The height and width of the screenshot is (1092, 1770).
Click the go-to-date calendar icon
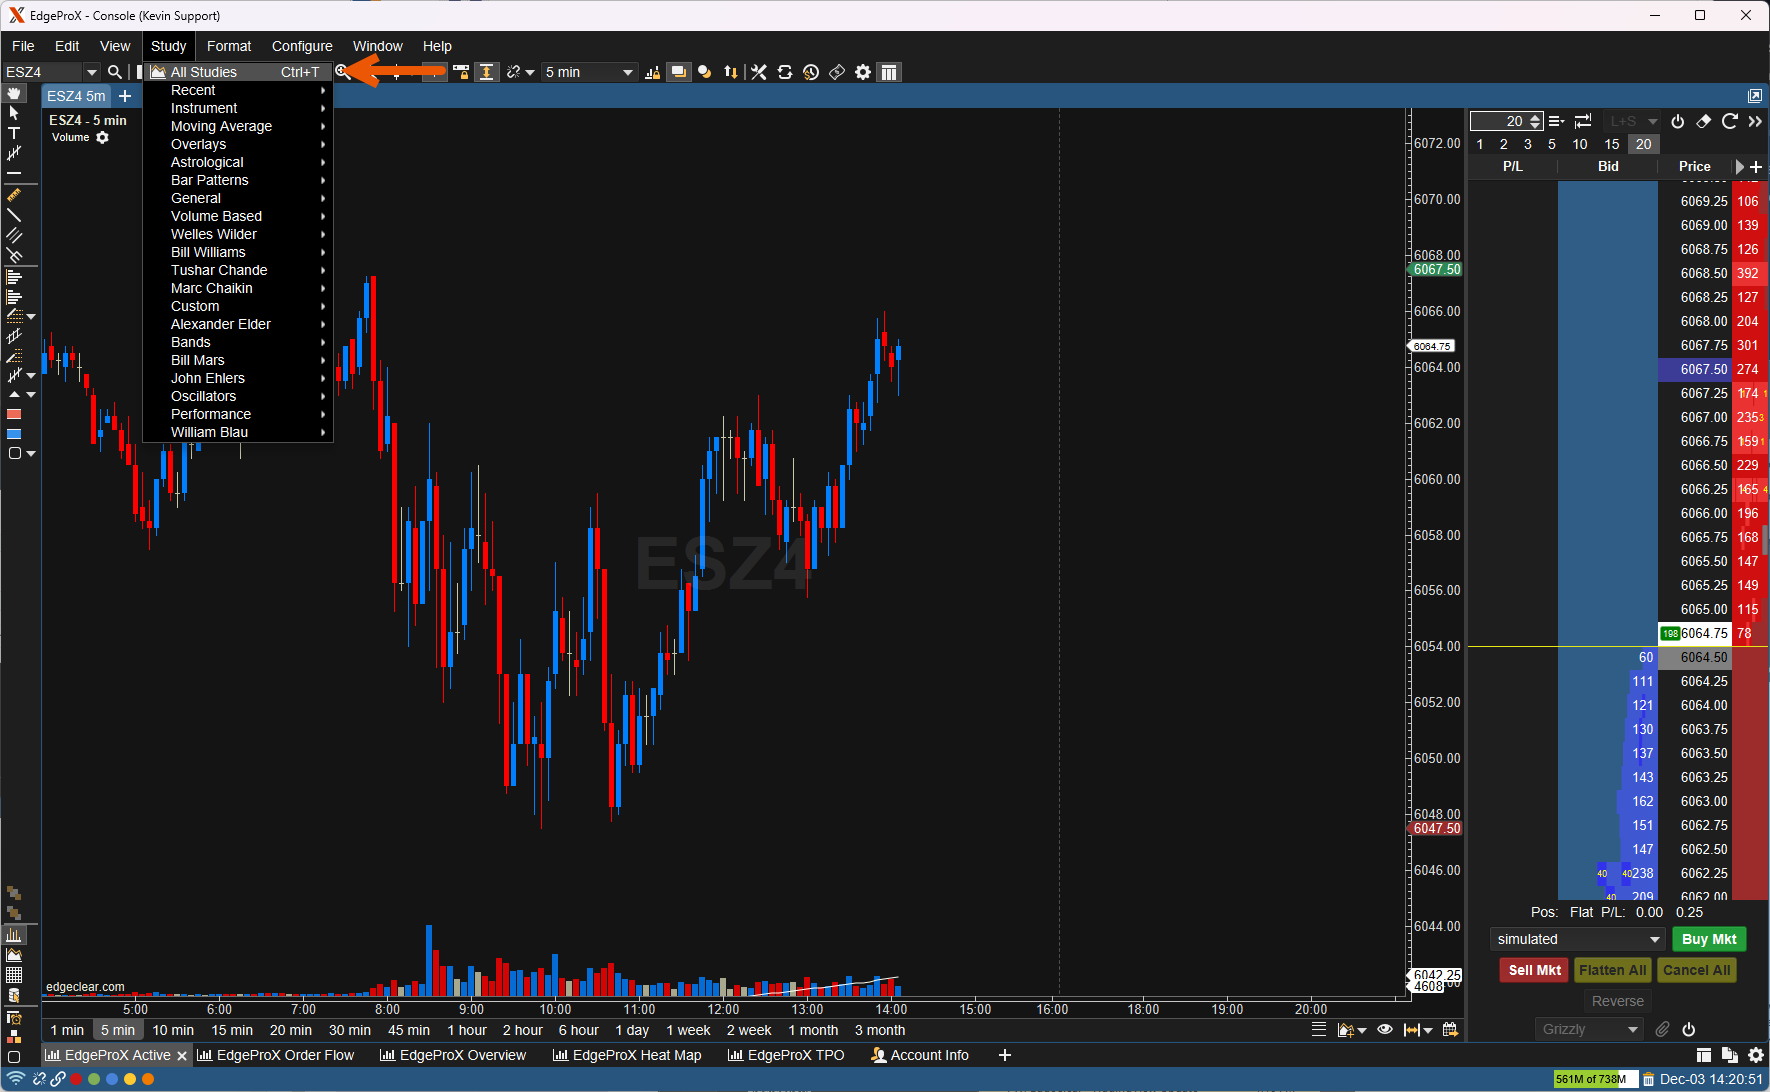[1450, 1030]
